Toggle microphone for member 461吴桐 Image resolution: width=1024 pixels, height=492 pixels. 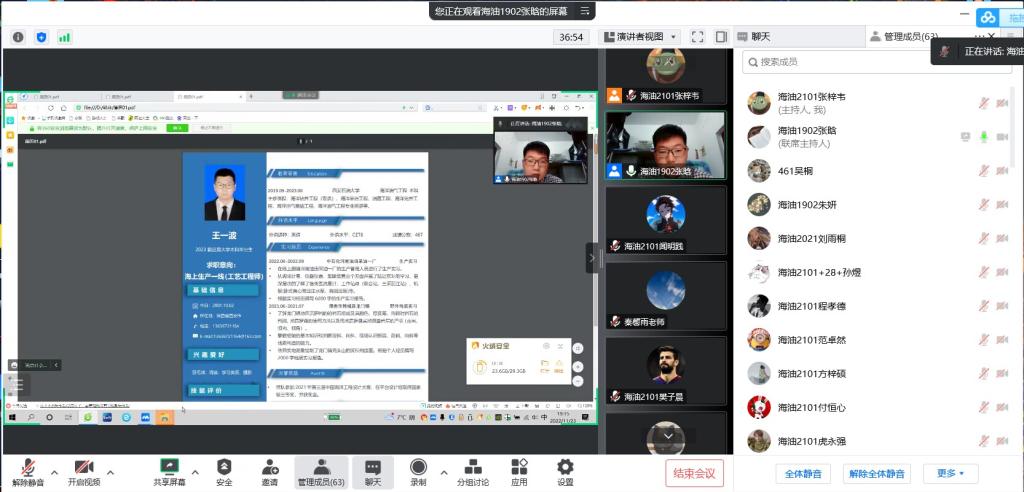[984, 170]
